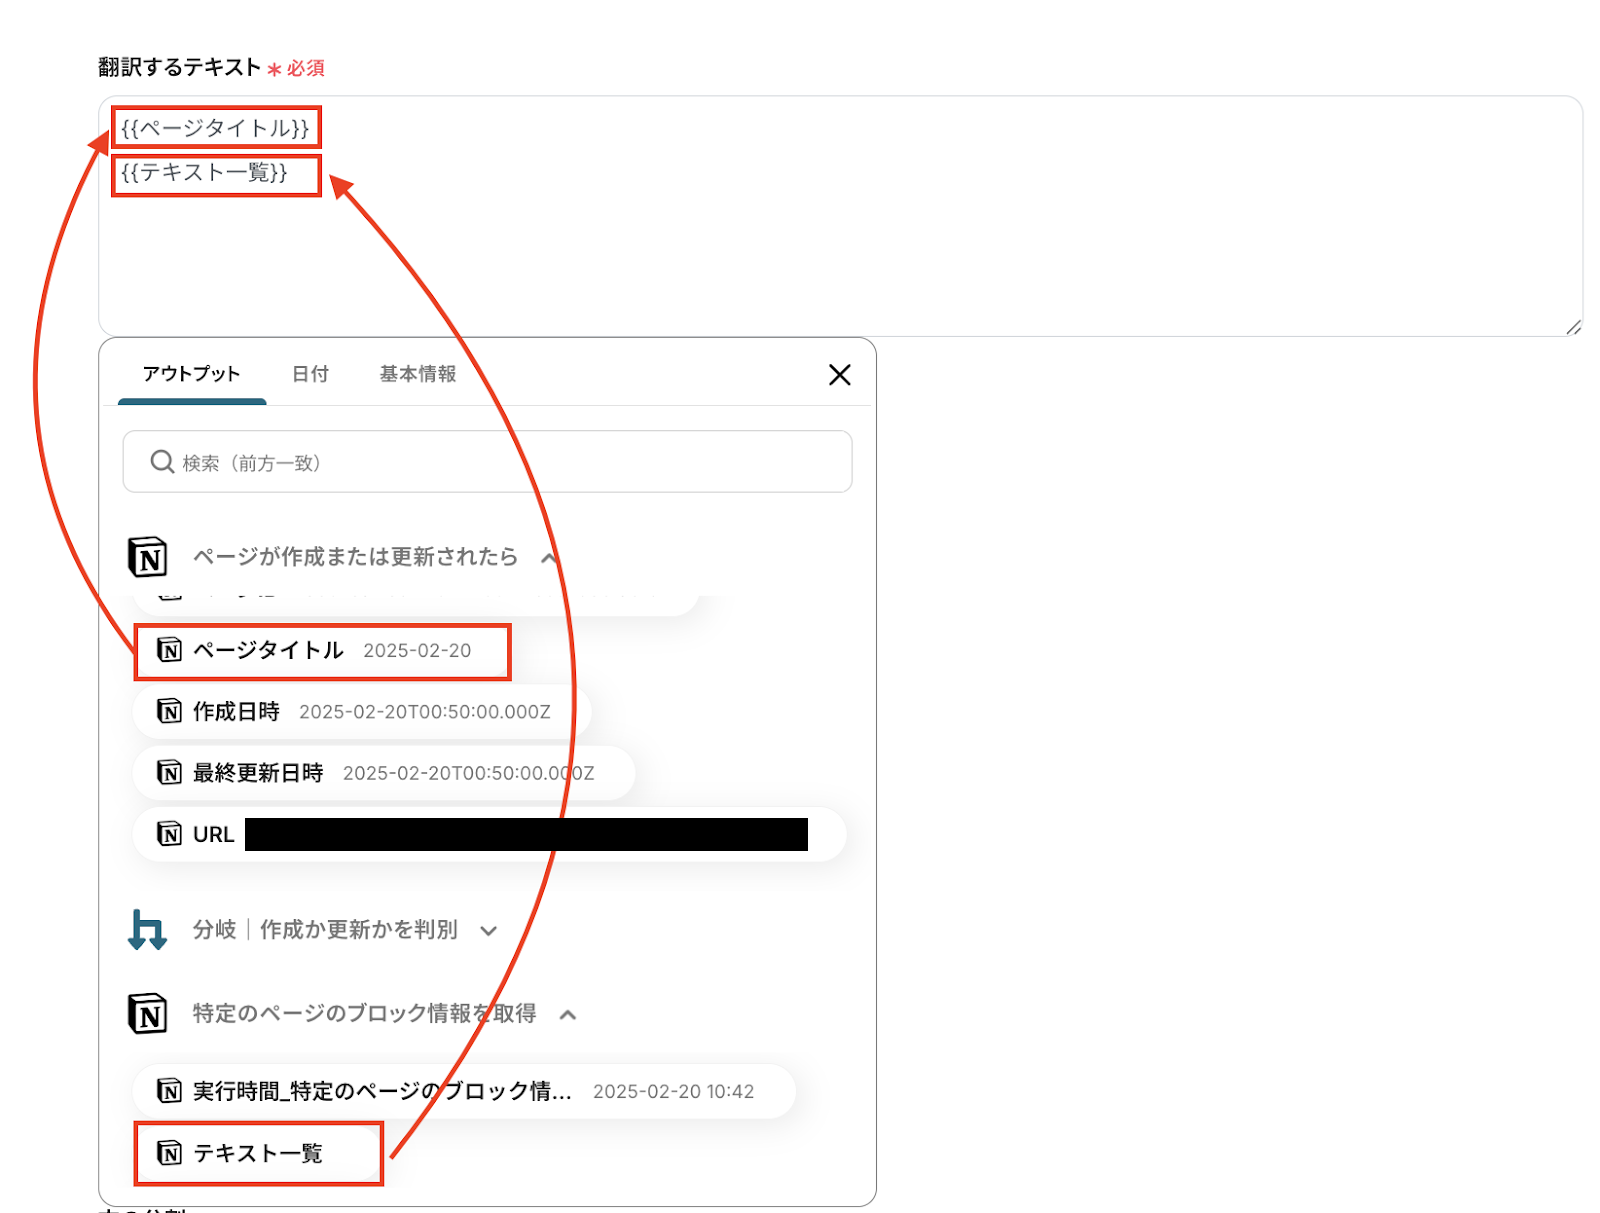Open the 日付 tab

(x=310, y=374)
